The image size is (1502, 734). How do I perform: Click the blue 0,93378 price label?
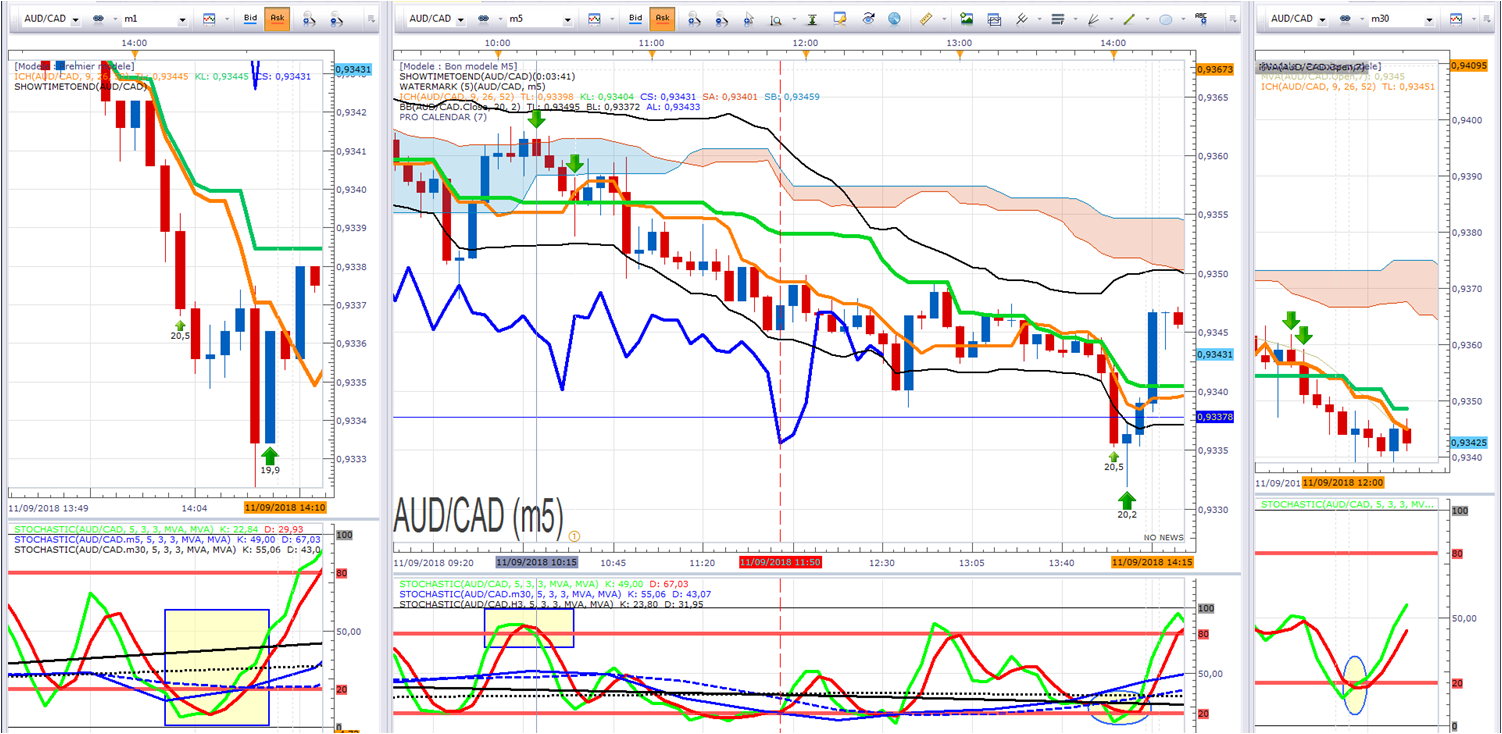point(1214,417)
